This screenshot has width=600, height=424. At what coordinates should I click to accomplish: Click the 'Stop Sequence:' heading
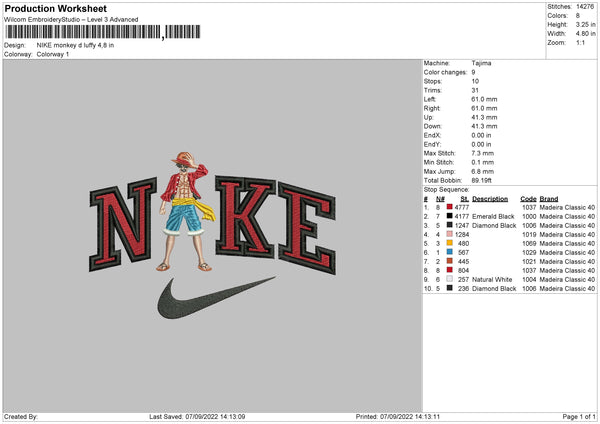tap(446, 190)
